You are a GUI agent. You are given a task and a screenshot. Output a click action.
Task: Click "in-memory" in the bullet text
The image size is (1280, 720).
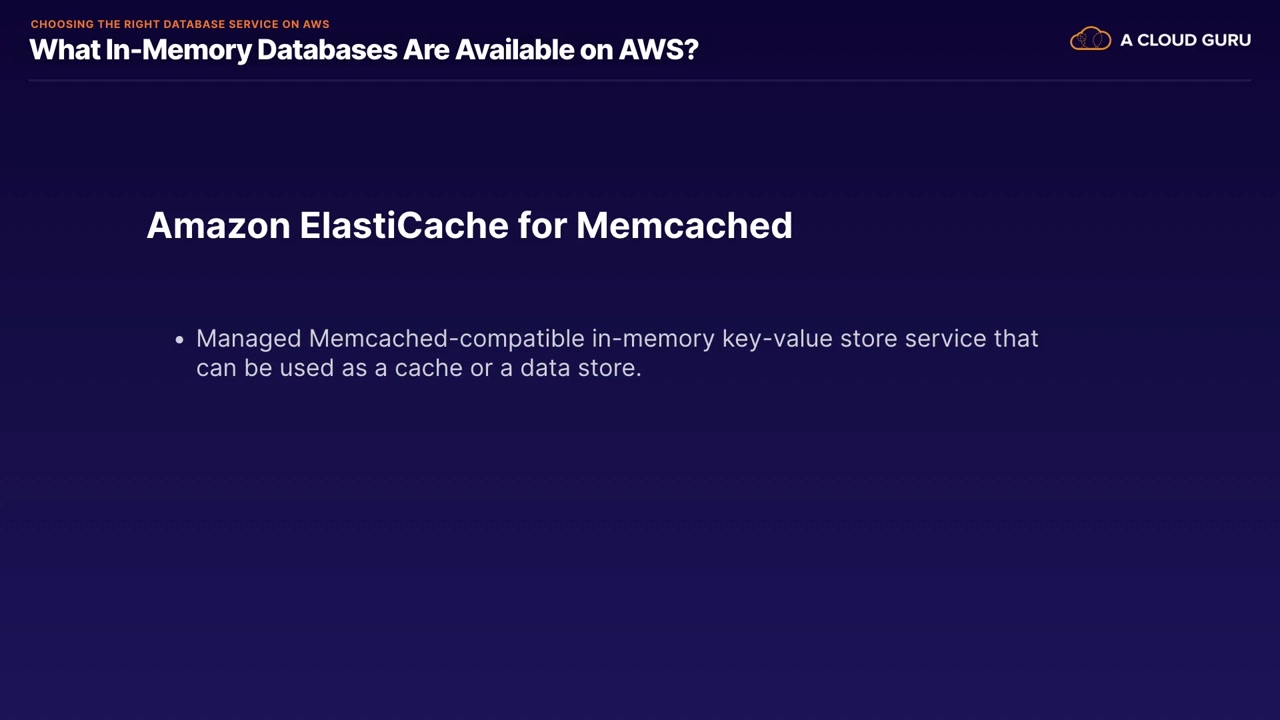pyautogui.click(x=653, y=339)
